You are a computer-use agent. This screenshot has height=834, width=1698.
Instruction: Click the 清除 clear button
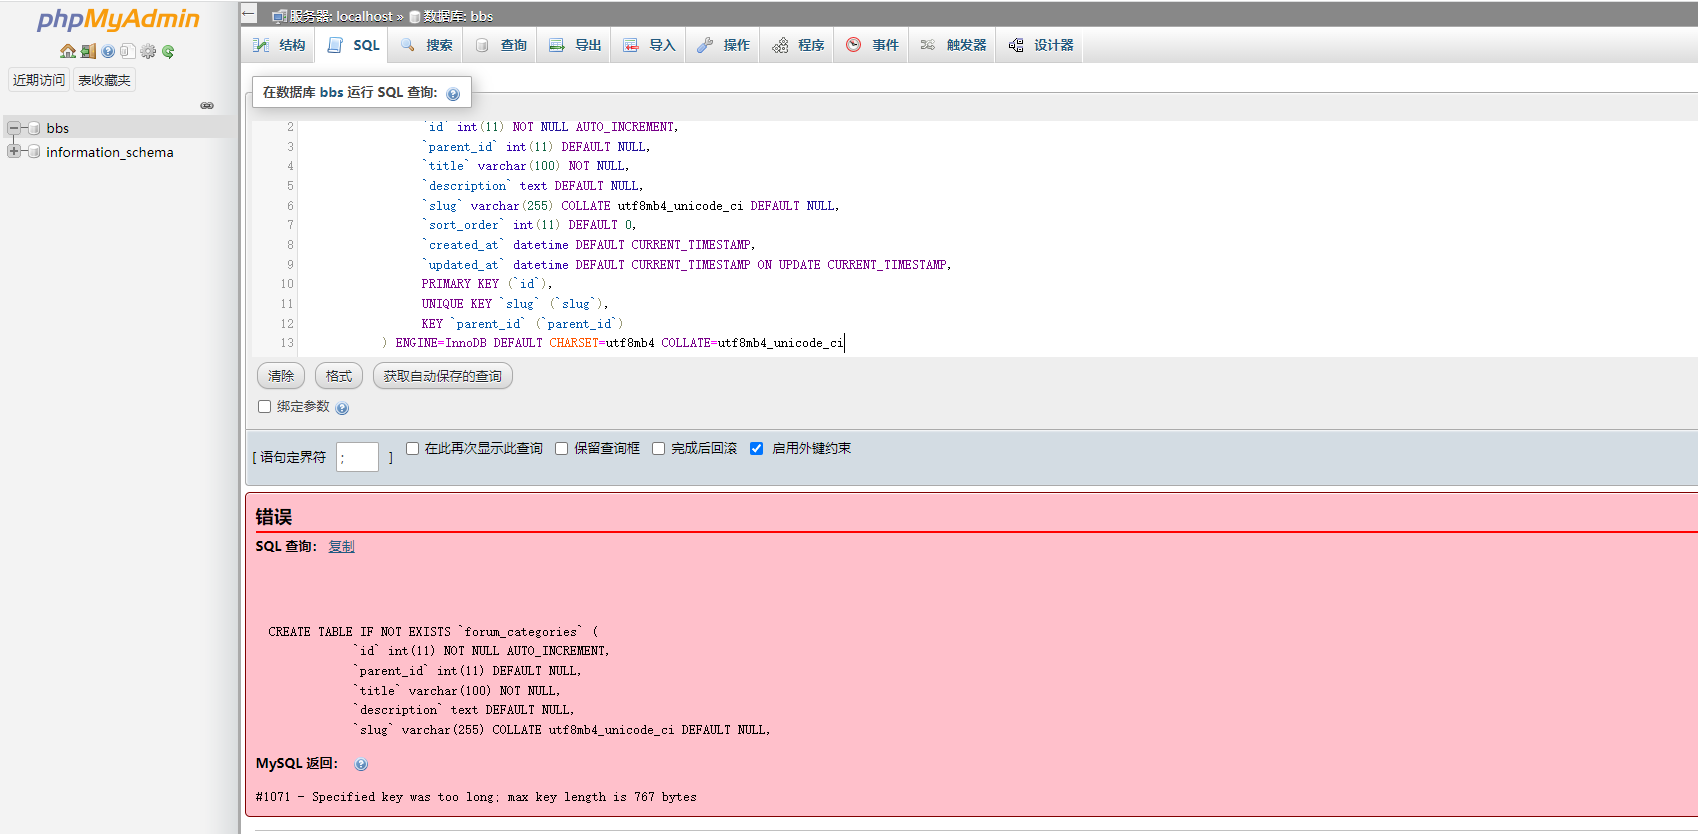coord(281,376)
